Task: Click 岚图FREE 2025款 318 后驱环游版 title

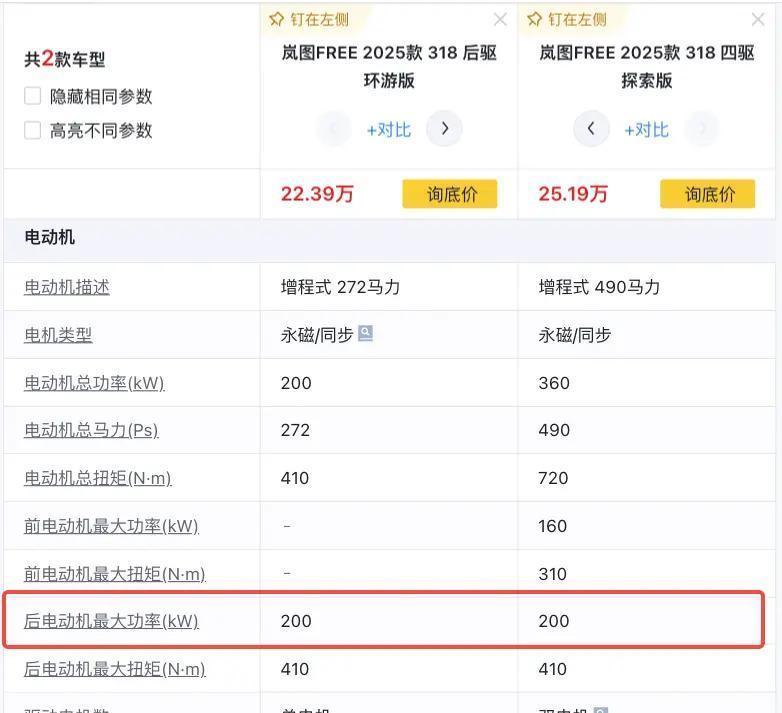Action: pyautogui.click(x=389, y=66)
